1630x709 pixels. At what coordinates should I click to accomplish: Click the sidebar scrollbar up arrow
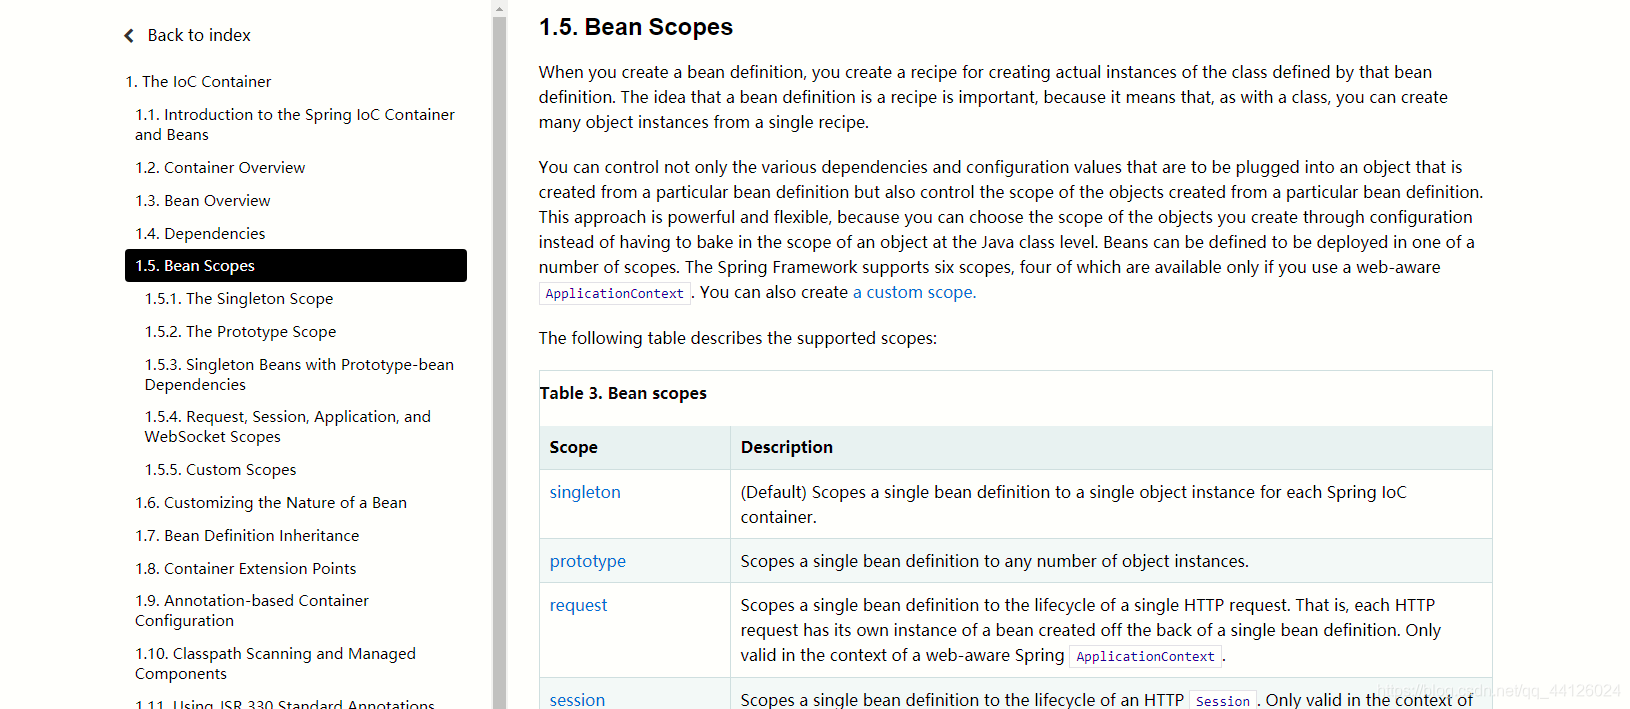tap(499, 8)
